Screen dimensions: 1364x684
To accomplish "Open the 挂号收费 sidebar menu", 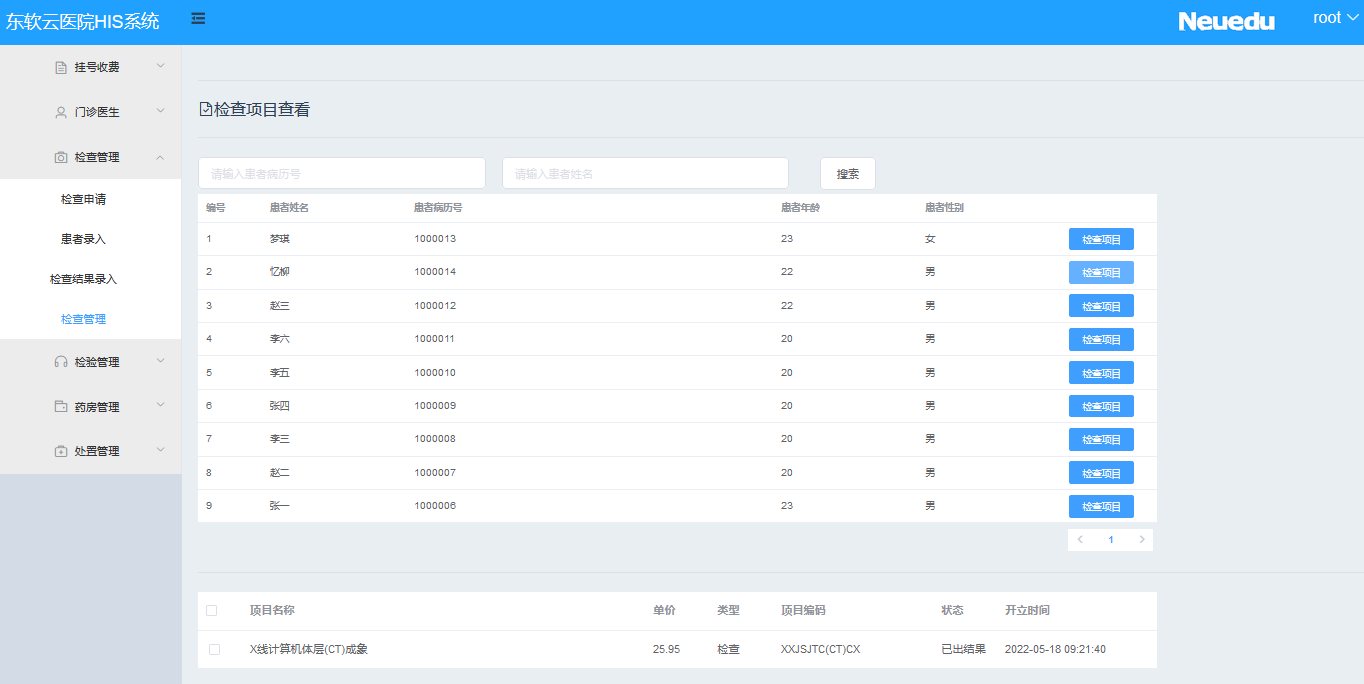I will coord(90,67).
